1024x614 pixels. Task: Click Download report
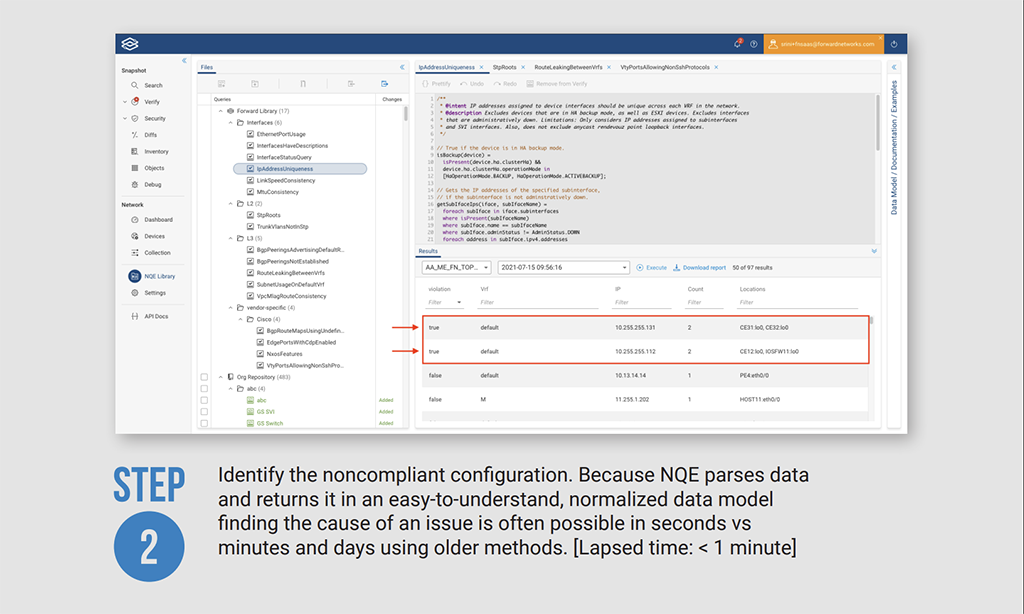coord(699,268)
